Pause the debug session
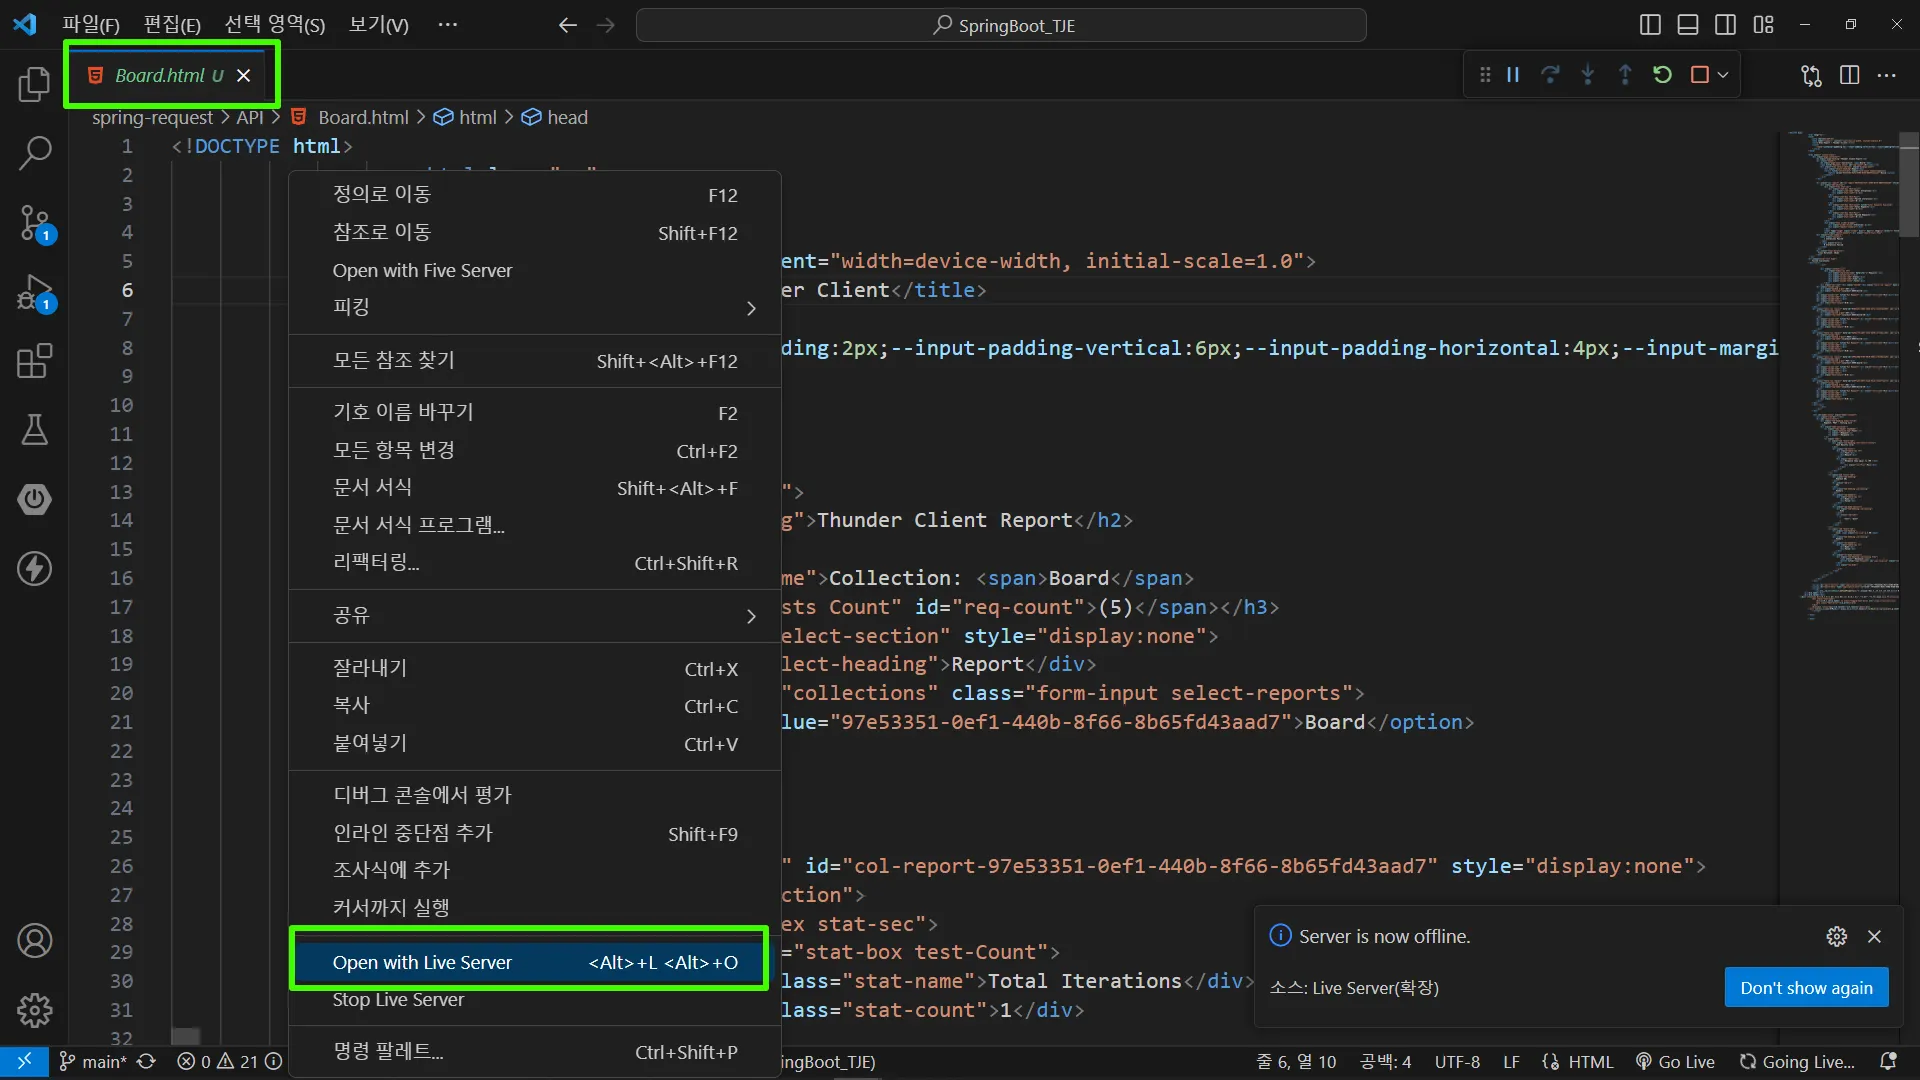1920x1080 pixels. point(1513,75)
